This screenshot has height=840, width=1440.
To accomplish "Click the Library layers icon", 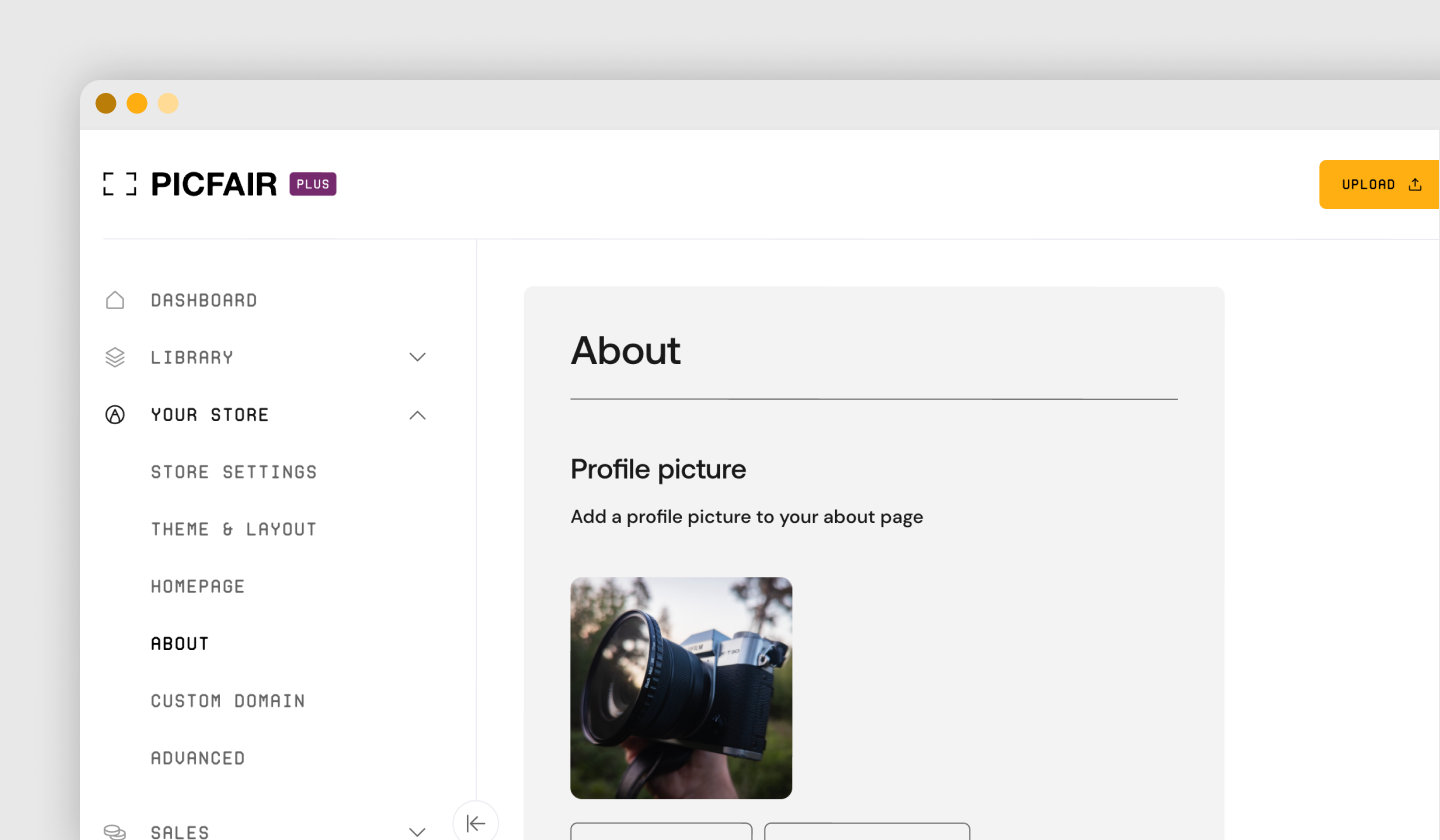I will [115, 357].
